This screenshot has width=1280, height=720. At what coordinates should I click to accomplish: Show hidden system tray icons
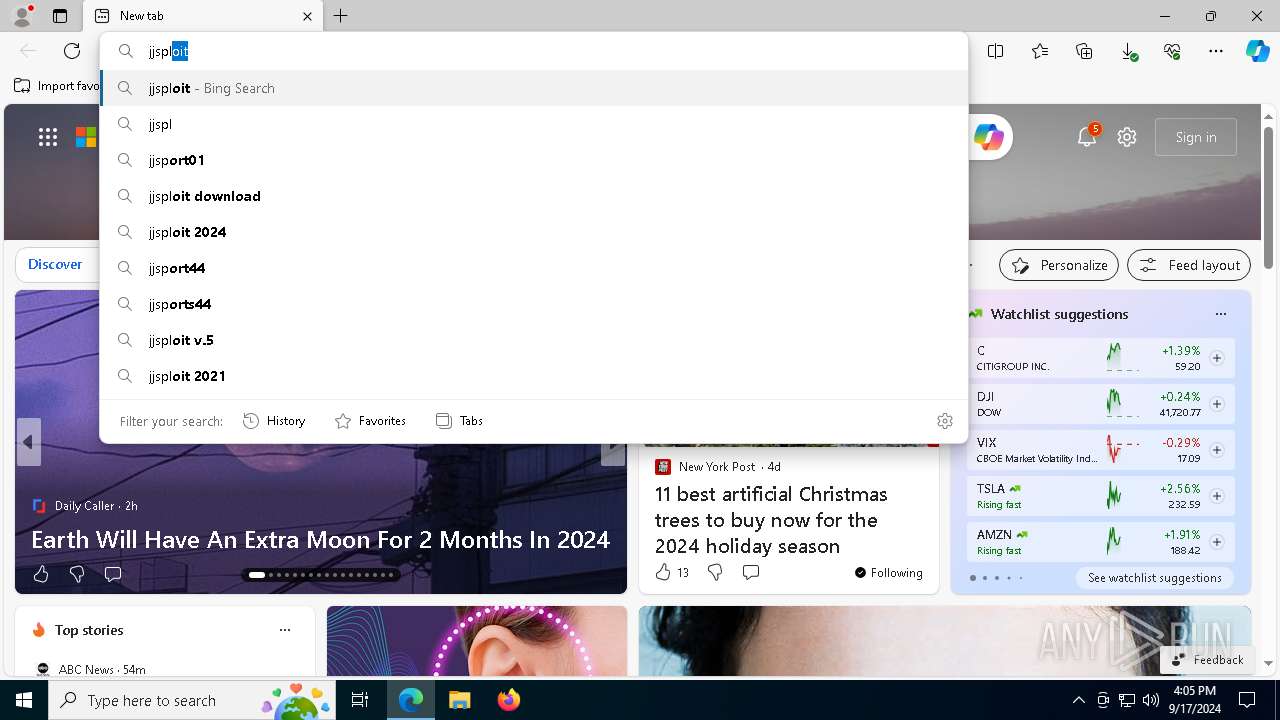(1079, 700)
